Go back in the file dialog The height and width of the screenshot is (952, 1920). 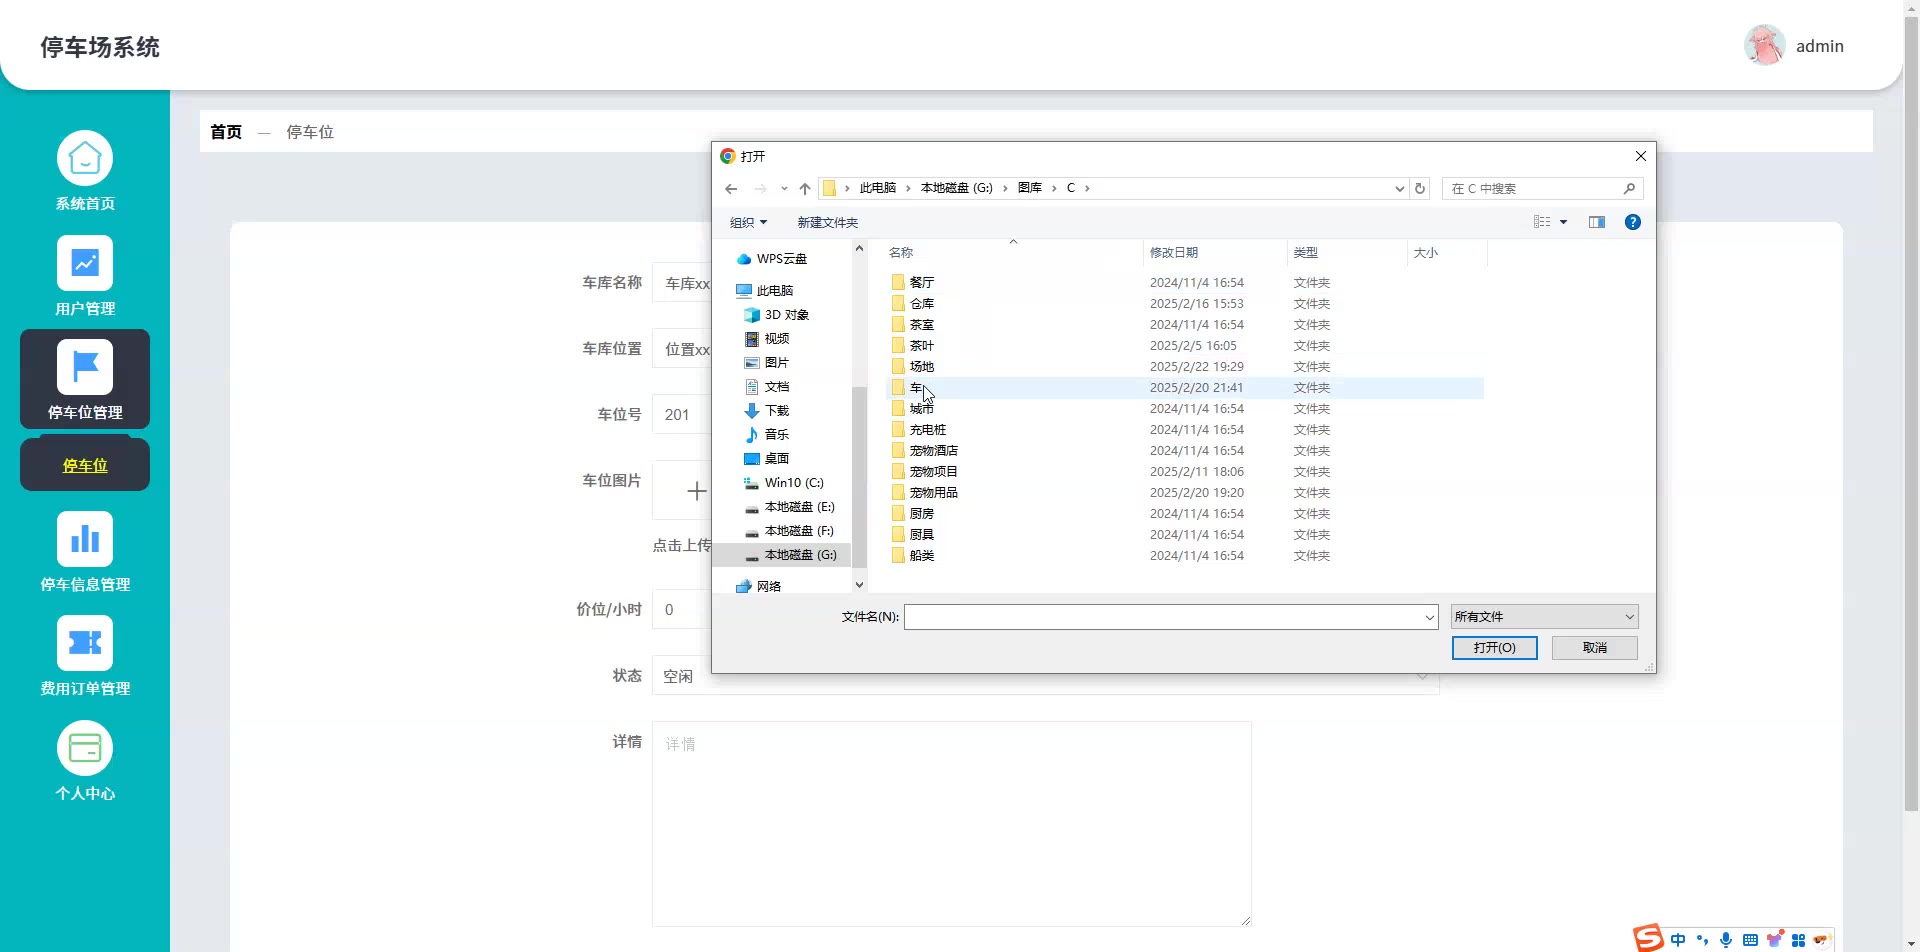(x=731, y=188)
